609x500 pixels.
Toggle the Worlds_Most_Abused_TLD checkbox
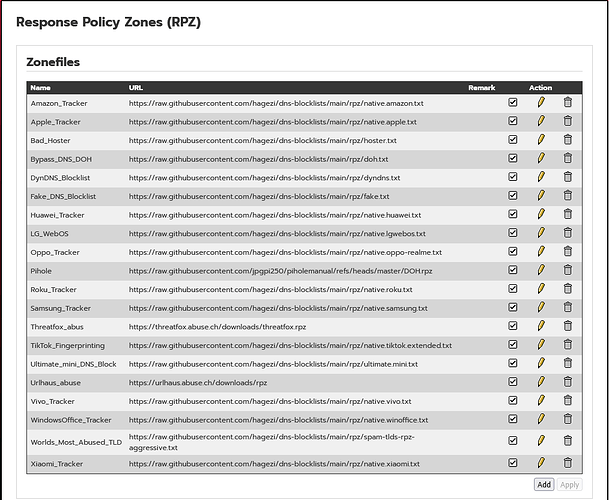tap(513, 441)
